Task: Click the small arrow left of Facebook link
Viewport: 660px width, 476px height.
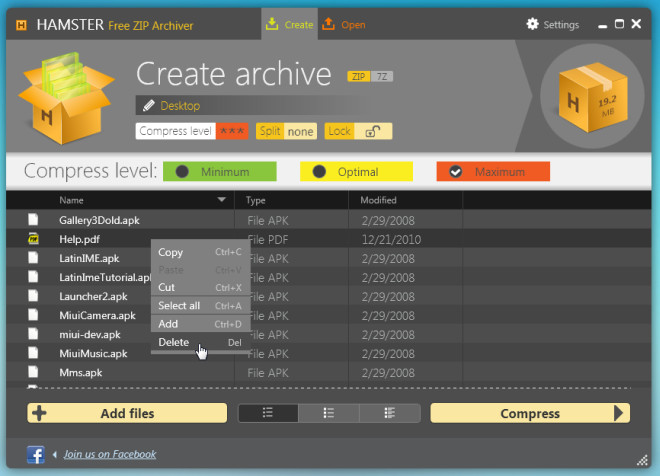Action: 55,455
